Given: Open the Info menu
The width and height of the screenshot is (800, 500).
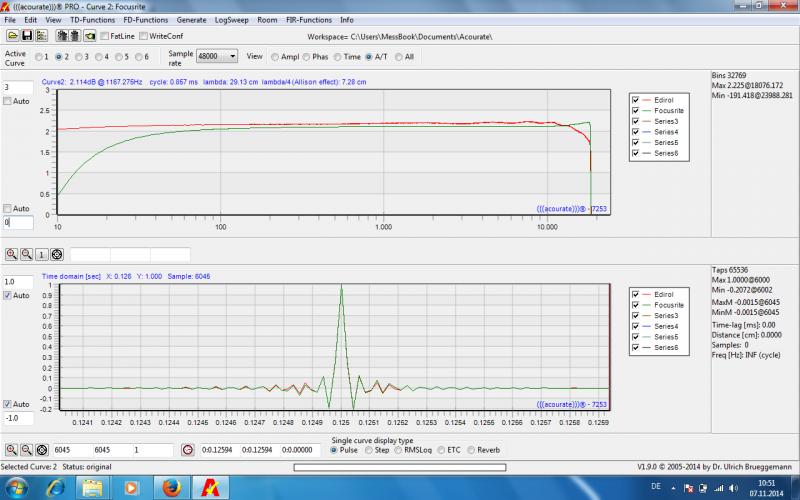Looking at the screenshot, I should 347,20.
